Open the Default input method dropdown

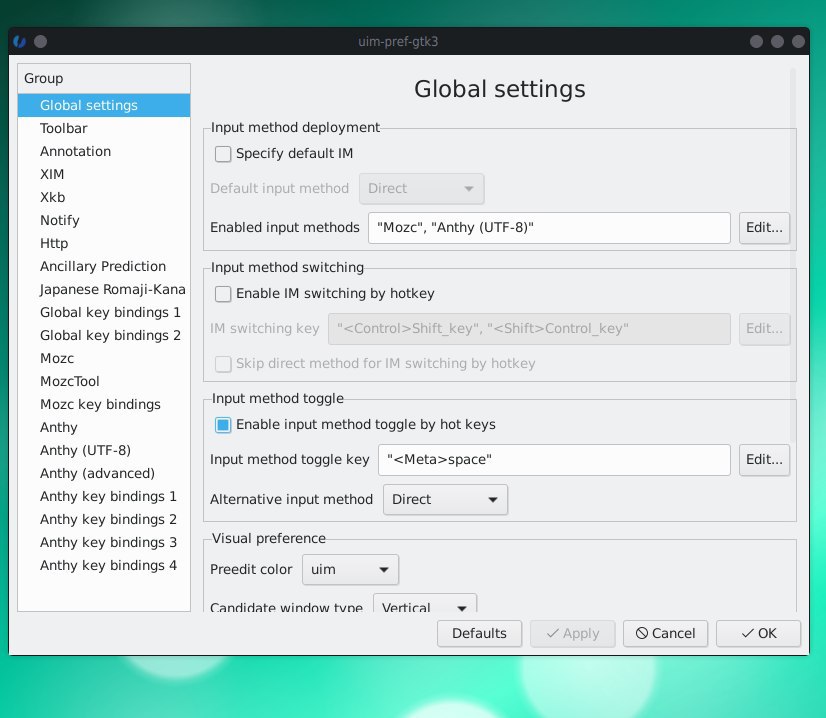tap(421, 189)
